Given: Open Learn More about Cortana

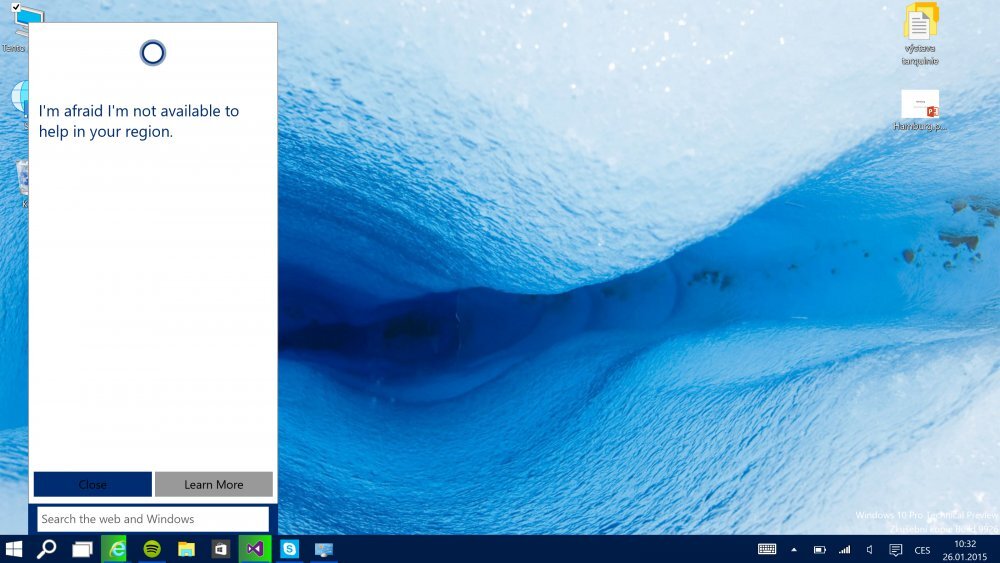Looking at the screenshot, I should pyautogui.click(x=214, y=485).
